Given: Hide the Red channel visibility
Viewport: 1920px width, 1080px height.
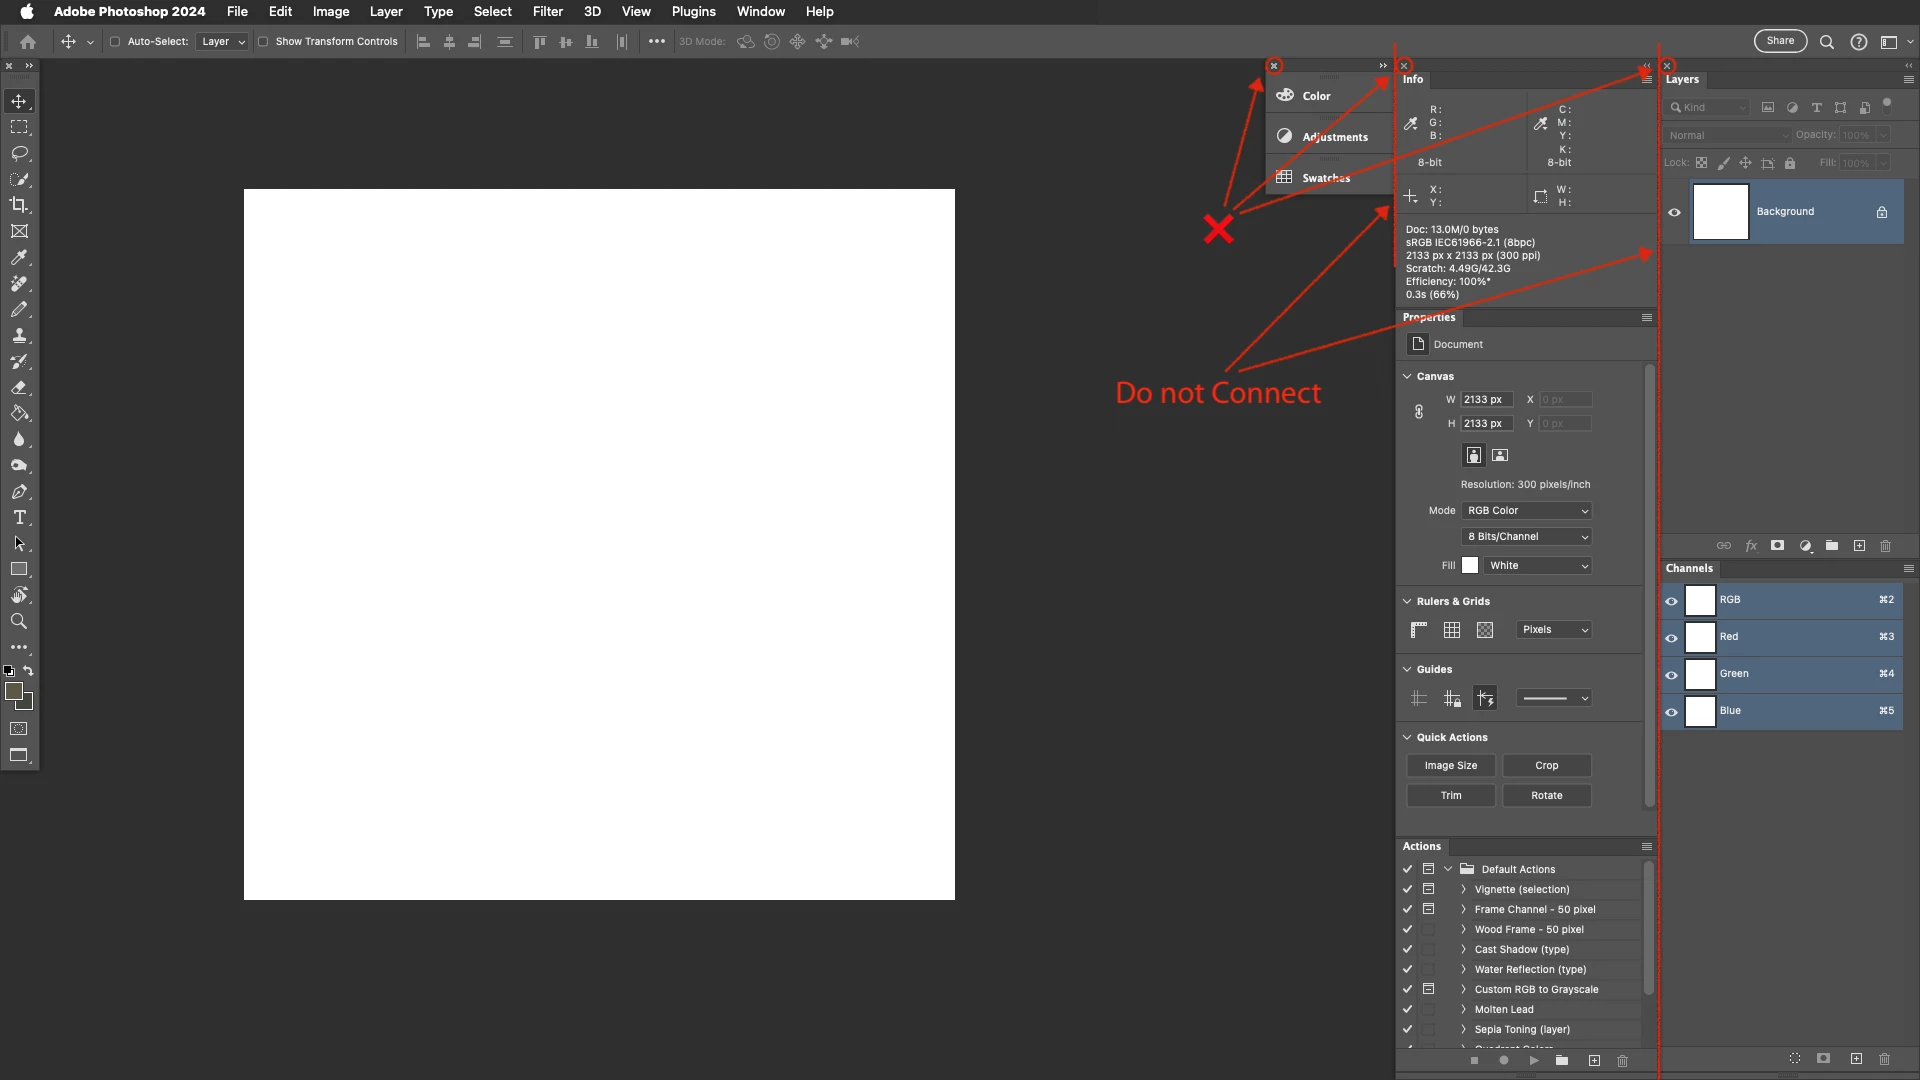Looking at the screenshot, I should coord(1671,637).
